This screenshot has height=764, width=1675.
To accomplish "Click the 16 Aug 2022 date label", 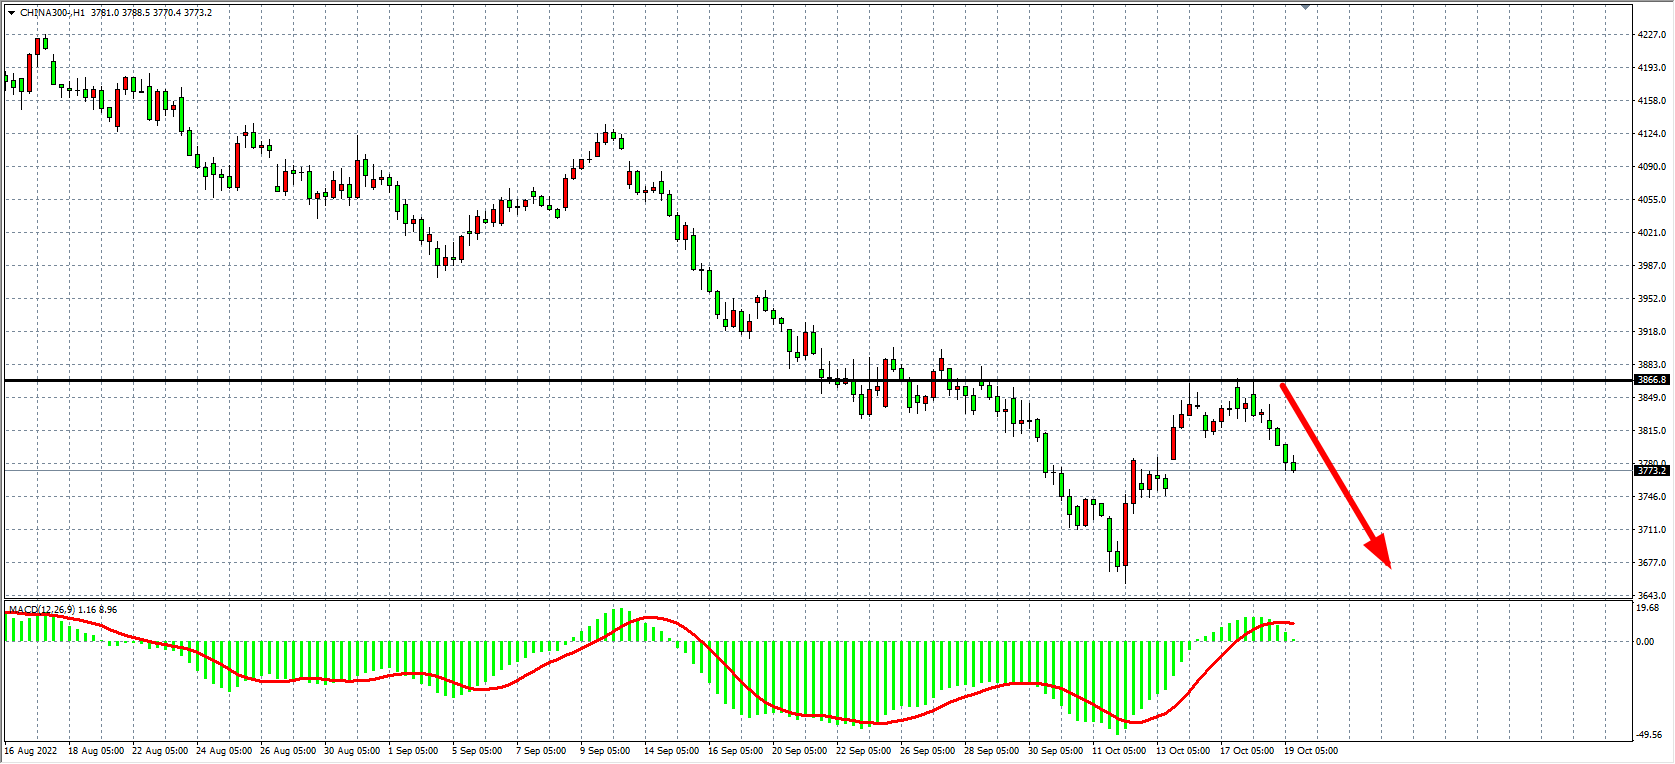I will [31, 751].
